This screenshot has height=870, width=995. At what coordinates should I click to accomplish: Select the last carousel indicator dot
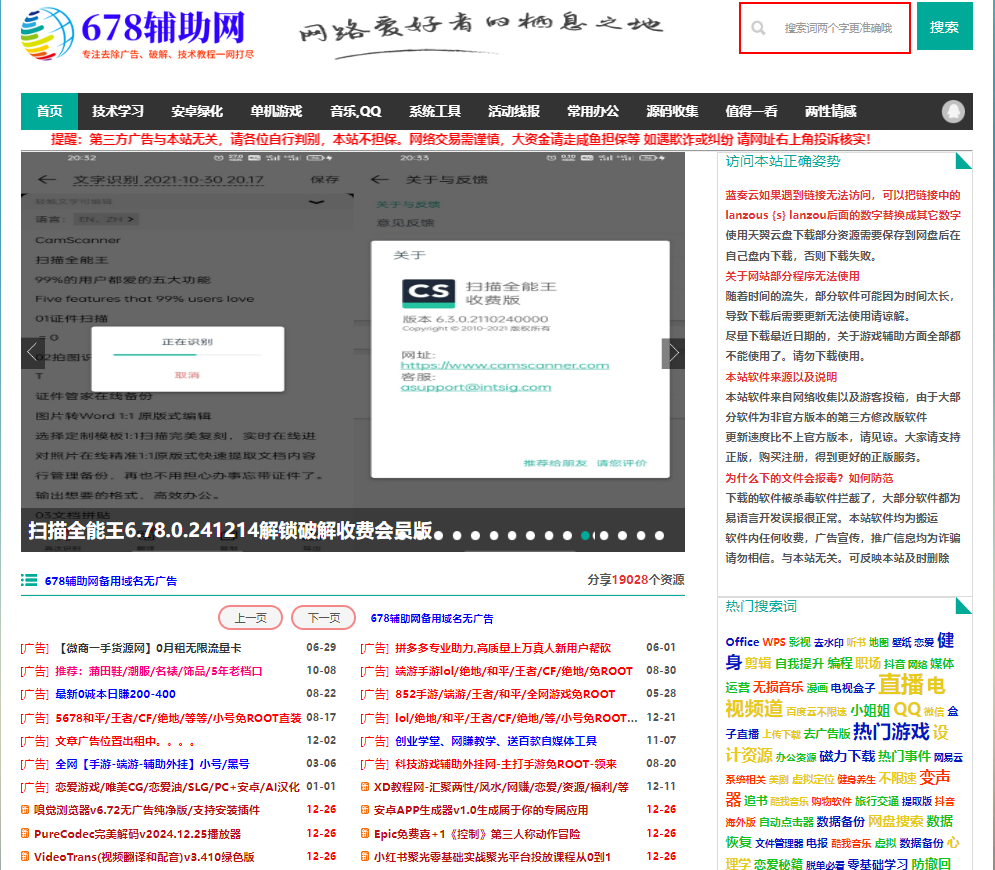coord(659,536)
